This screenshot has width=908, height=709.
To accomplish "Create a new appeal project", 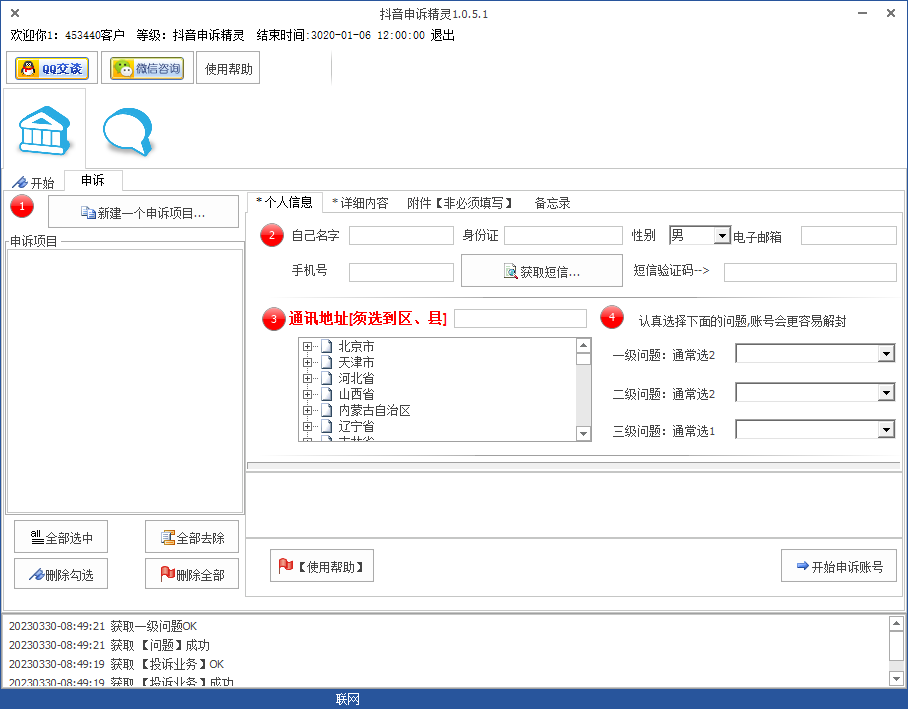I will tap(143, 212).
